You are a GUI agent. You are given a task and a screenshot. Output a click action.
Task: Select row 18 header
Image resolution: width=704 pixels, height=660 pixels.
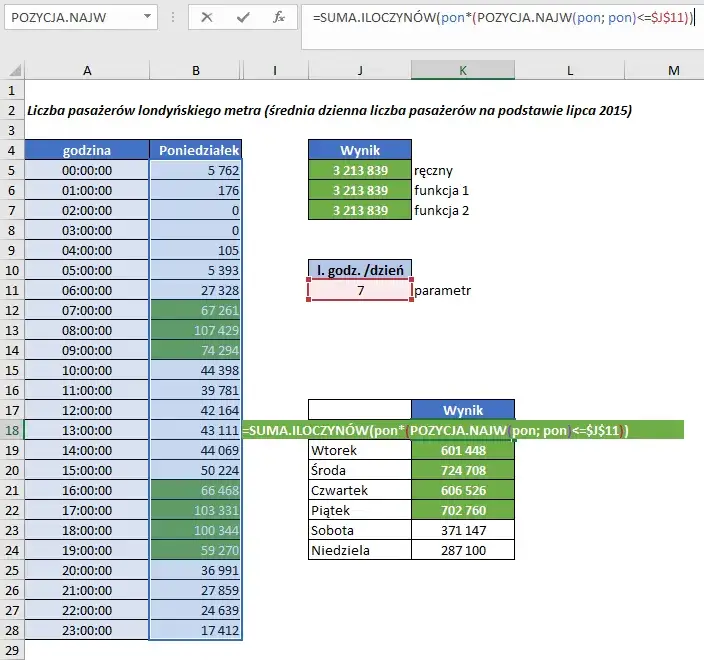coord(12,429)
